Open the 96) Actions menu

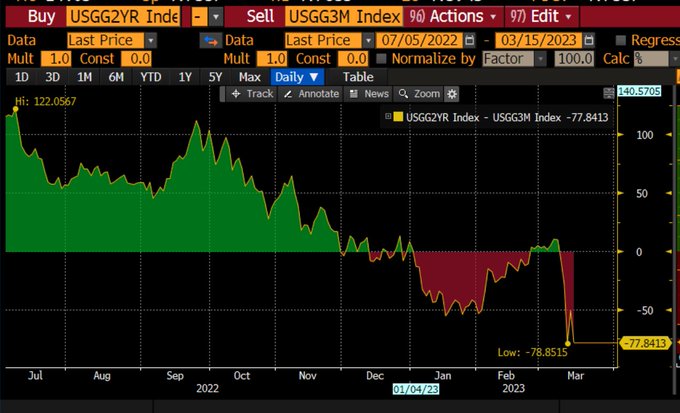click(x=453, y=17)
